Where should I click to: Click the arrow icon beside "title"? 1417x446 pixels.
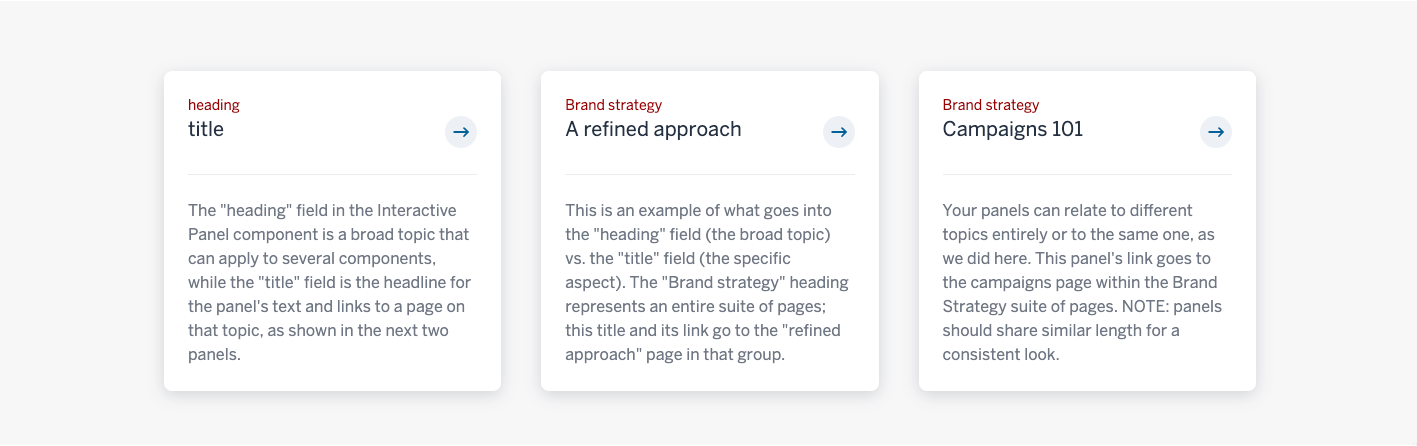(461, 131)
